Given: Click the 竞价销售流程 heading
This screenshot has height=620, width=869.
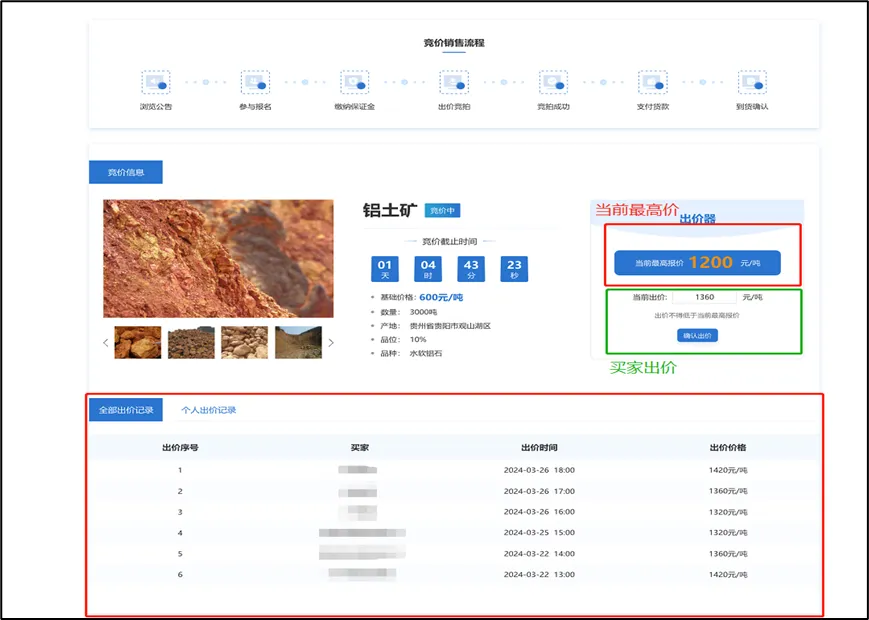Looking at the screenshot, I should (454, 43).
